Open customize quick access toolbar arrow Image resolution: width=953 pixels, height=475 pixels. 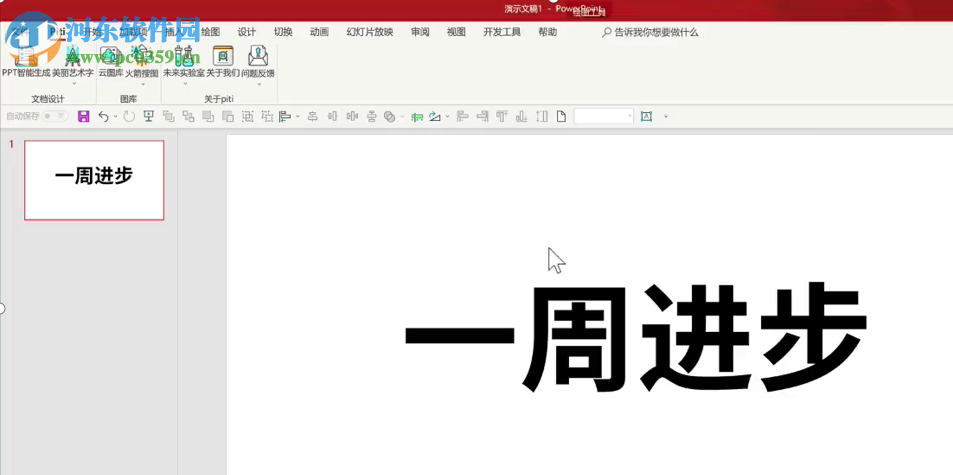tap(666, 117)
